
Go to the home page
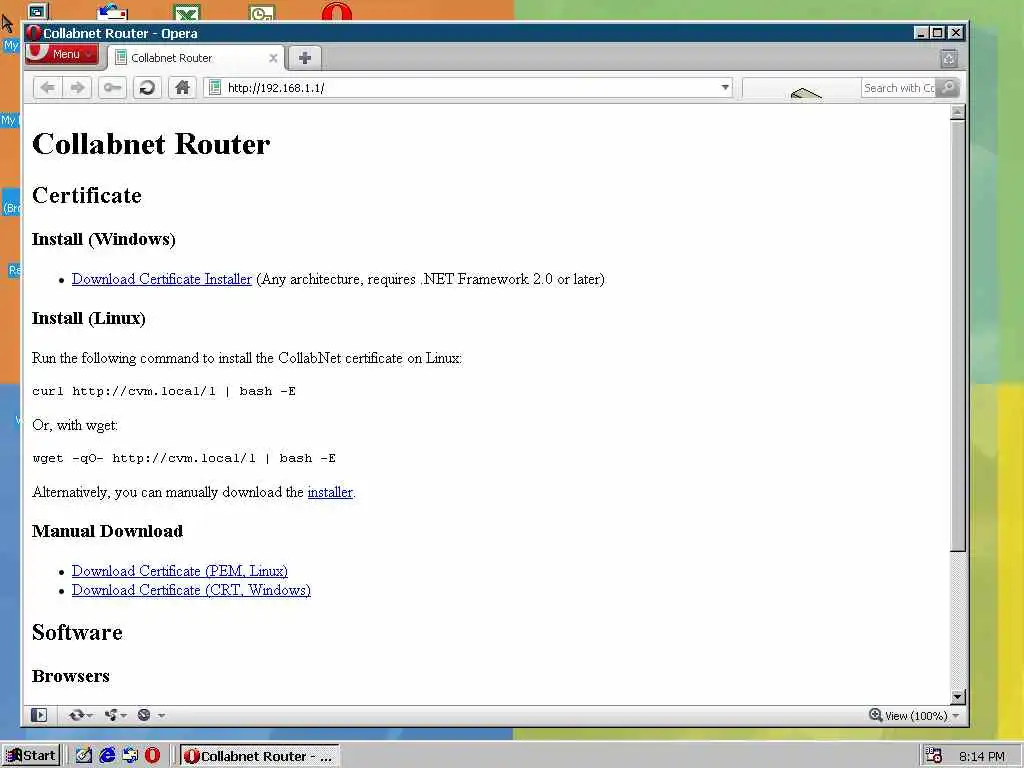coord(182,88)
